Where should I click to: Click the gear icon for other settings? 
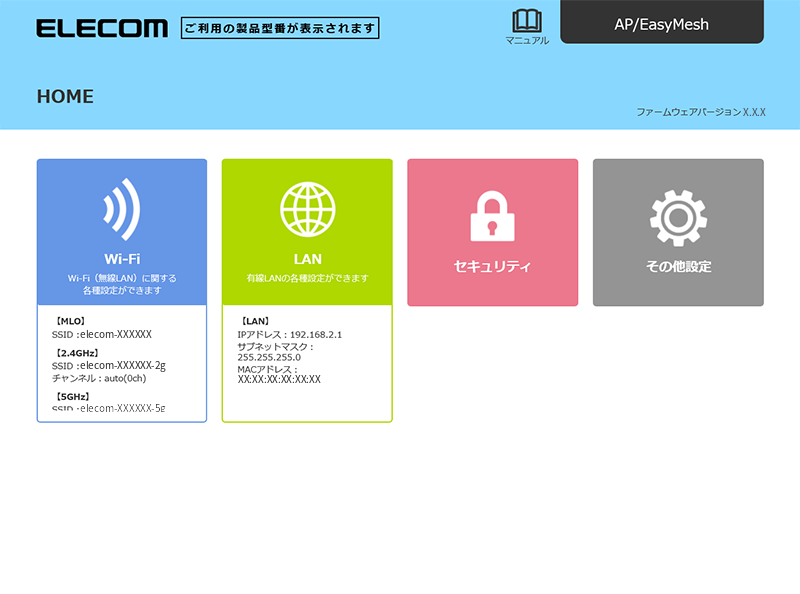click(678, 218)
